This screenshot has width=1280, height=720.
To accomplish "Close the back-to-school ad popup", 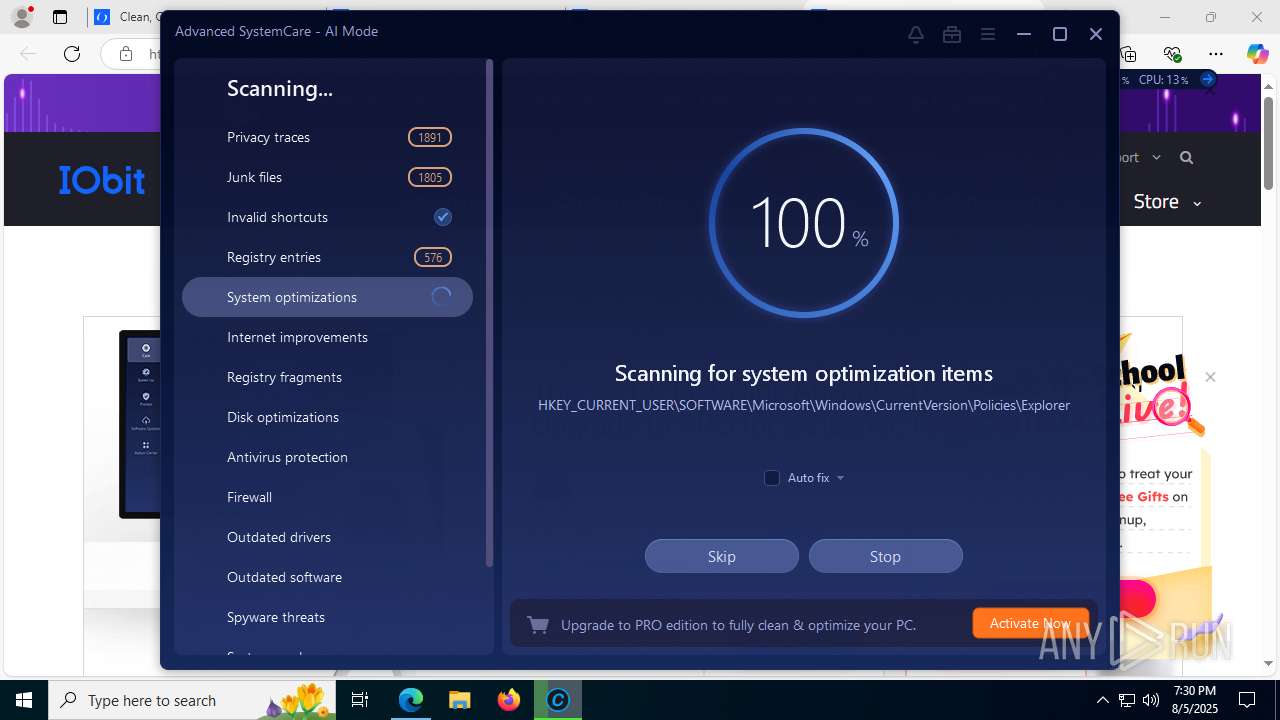I will click(x=1210, y=377).
